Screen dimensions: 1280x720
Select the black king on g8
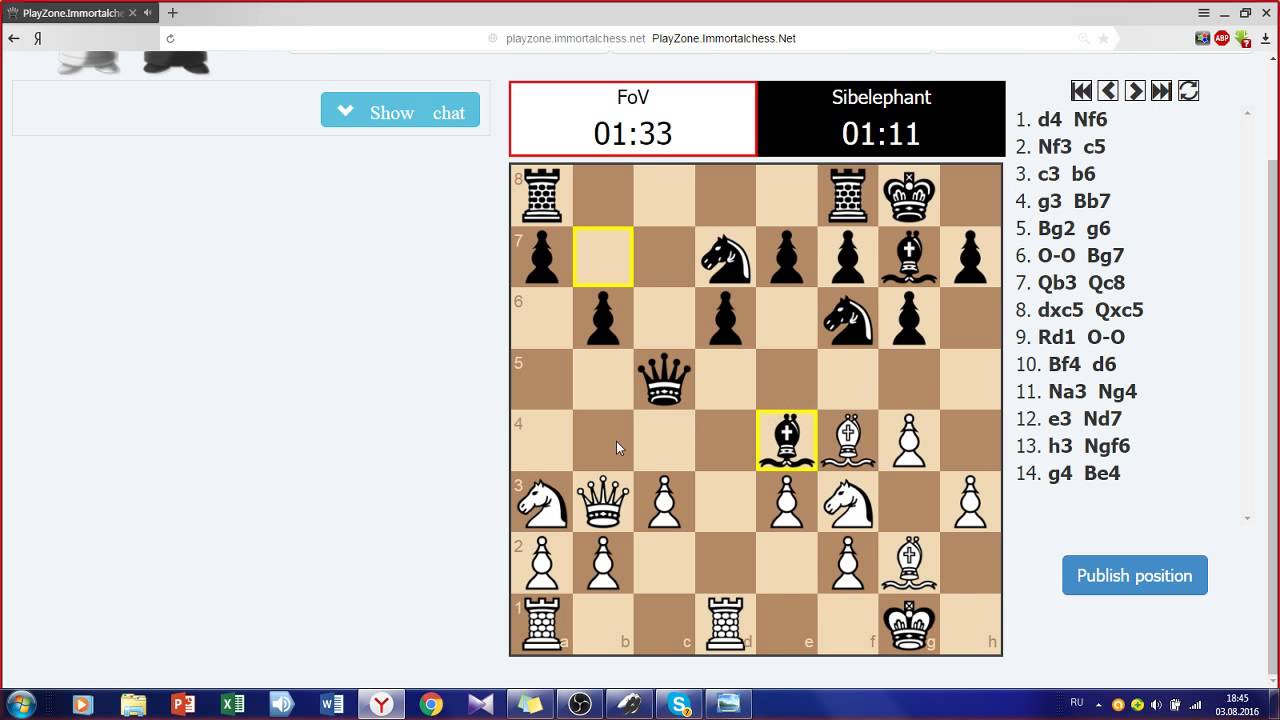tap(909, 197)
